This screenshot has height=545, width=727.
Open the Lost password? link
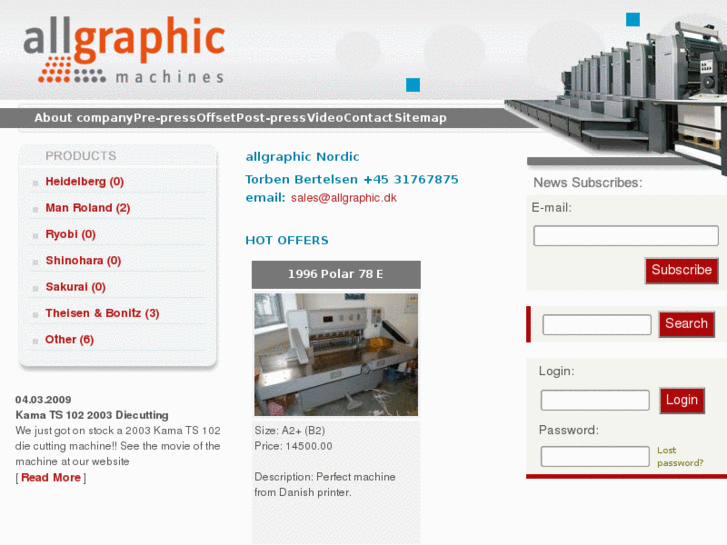(680, 456)
